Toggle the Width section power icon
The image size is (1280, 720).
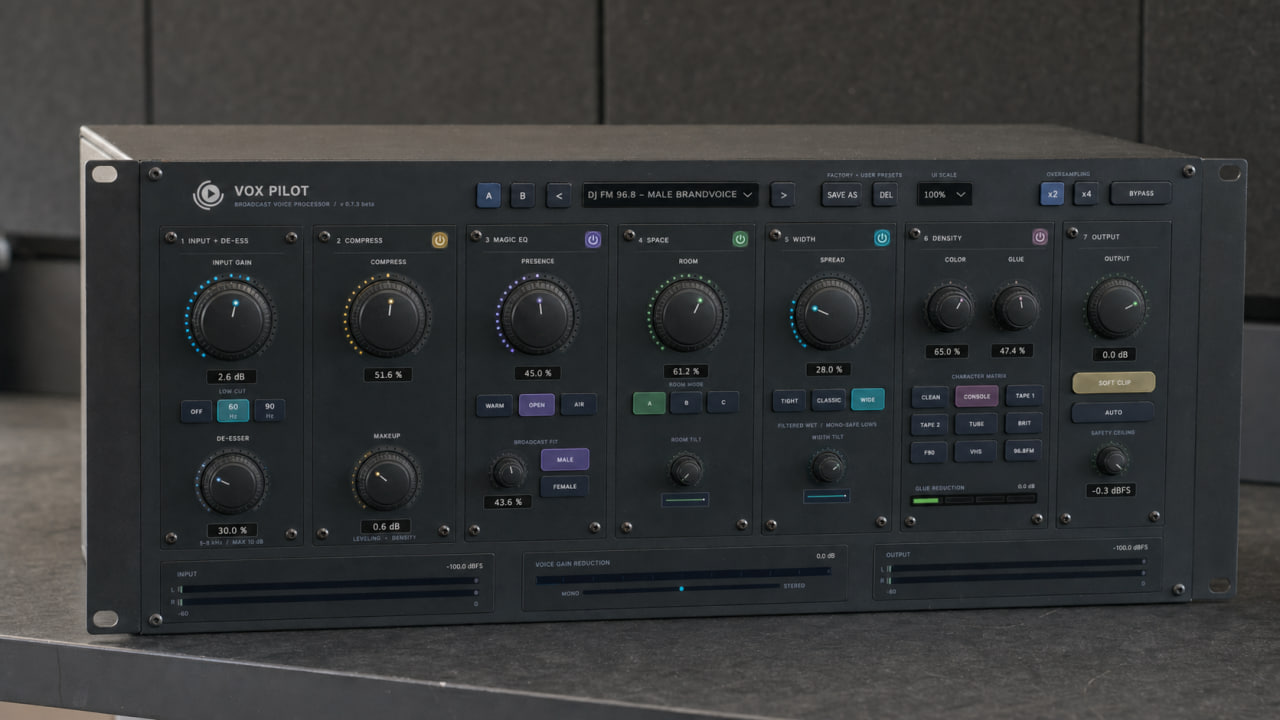(x=882, y=238)
